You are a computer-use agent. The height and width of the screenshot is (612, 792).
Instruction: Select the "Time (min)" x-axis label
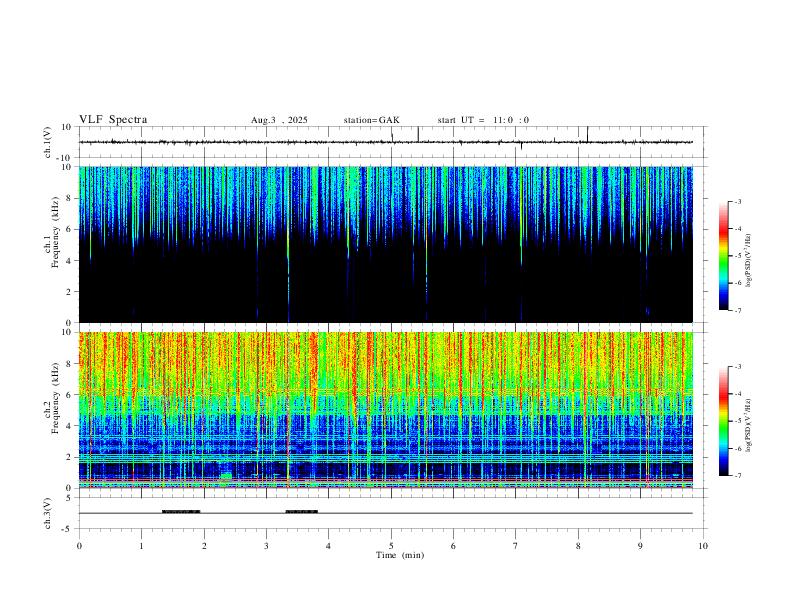tap(400, 555)
